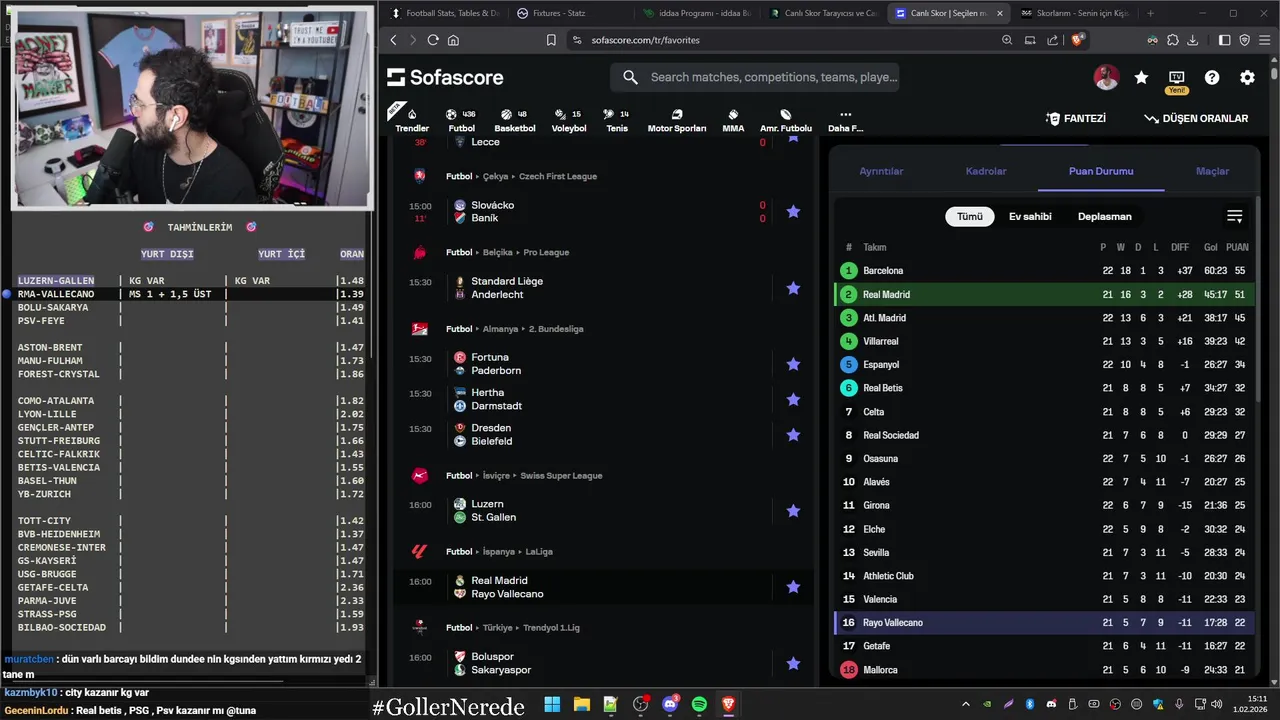Open the 2. Bundesliga league link
This screenshot has height=720, width=1280.
pyautogui.click(x=558, y=329)
